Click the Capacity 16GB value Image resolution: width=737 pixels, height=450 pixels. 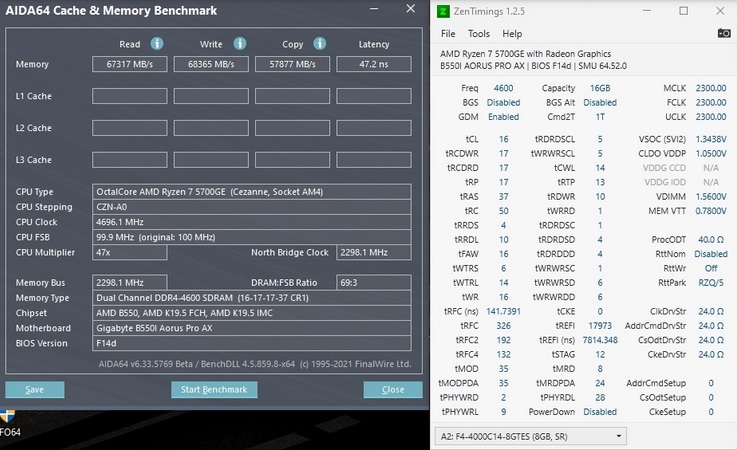point(600,88)
